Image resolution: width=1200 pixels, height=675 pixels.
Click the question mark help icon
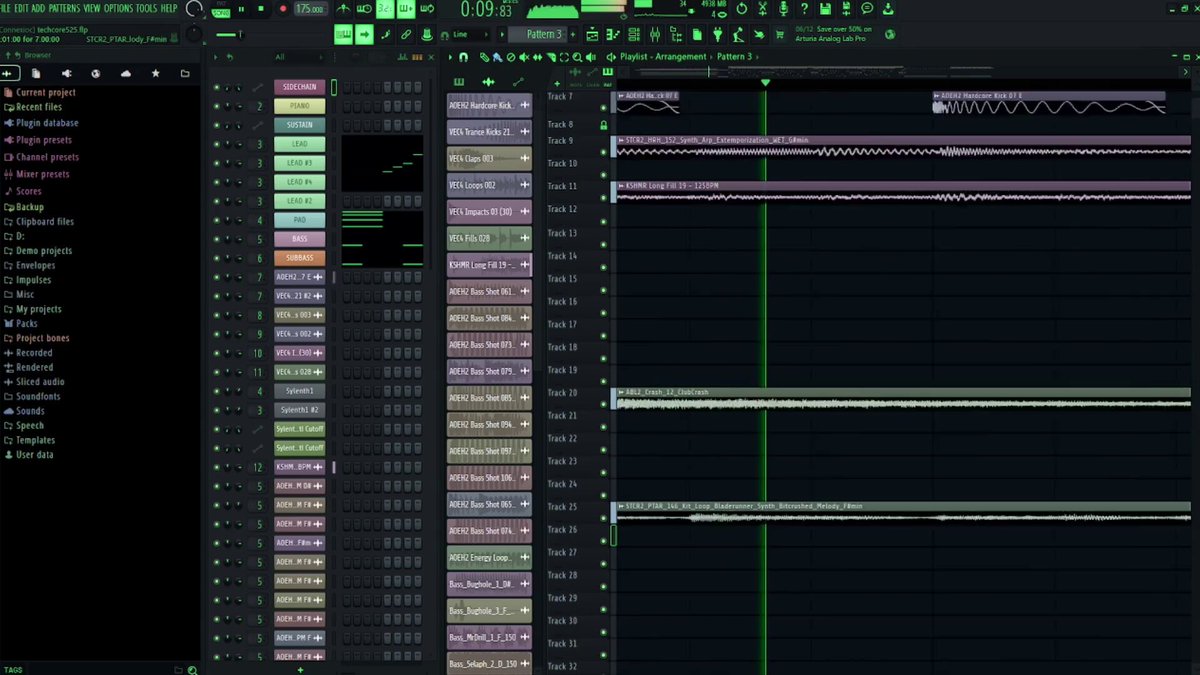point(804,9)
